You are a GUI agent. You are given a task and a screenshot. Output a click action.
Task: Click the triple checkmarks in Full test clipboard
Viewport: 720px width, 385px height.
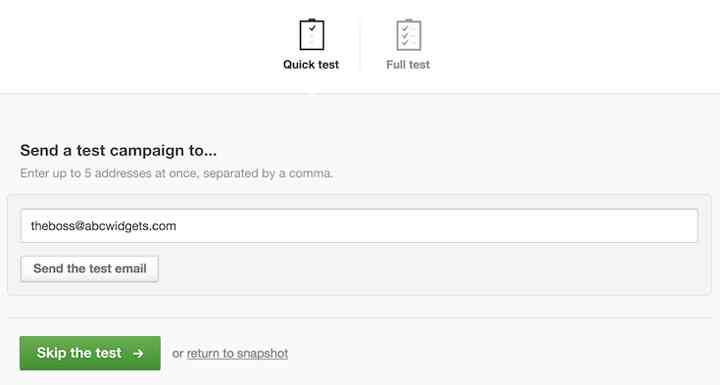tap(405, 35)
